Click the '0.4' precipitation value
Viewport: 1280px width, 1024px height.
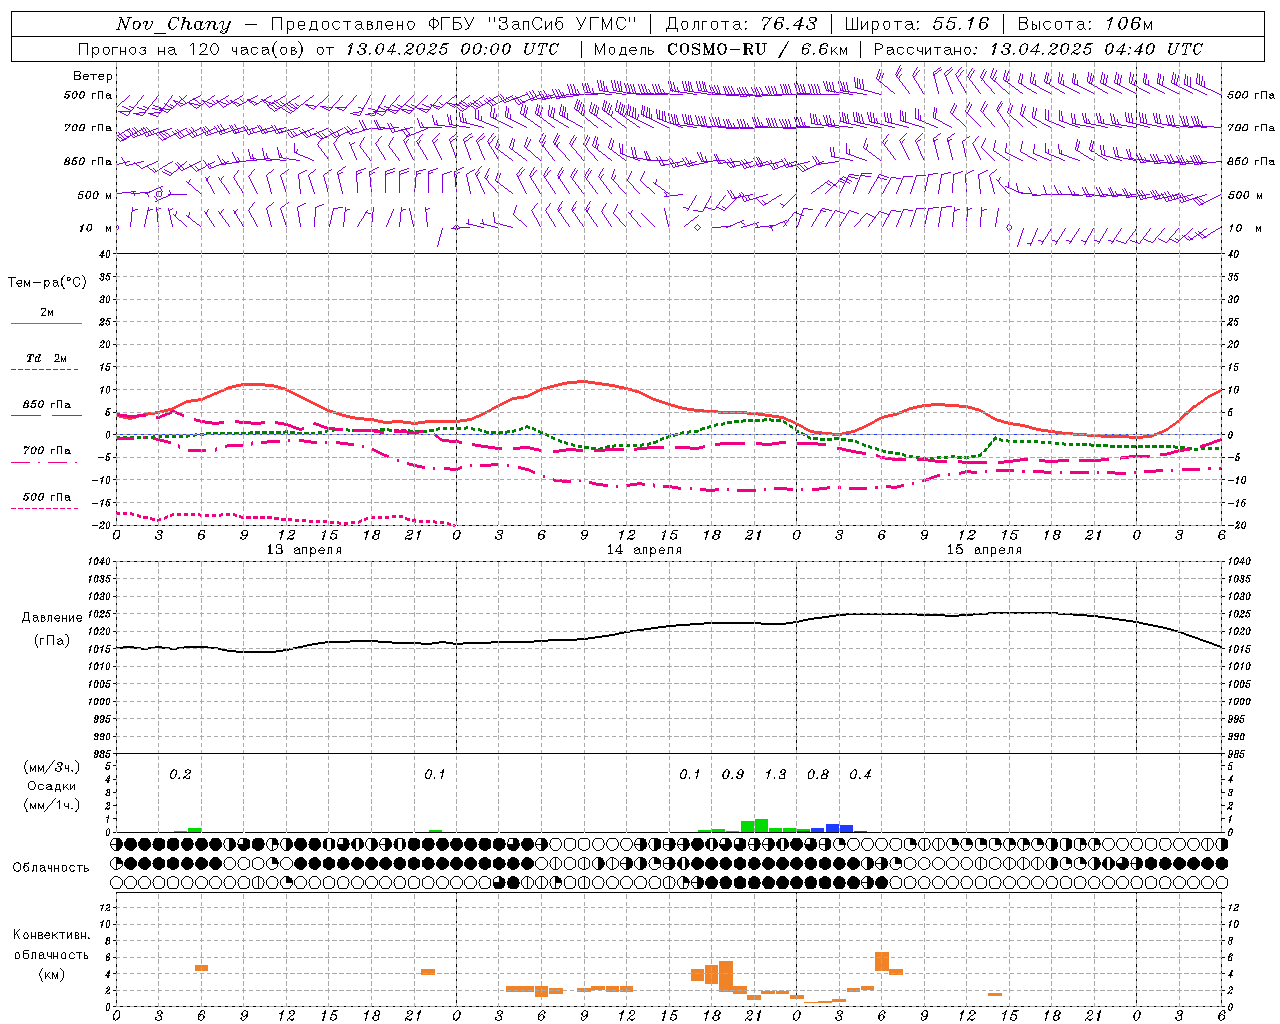(x=860, y=775)
